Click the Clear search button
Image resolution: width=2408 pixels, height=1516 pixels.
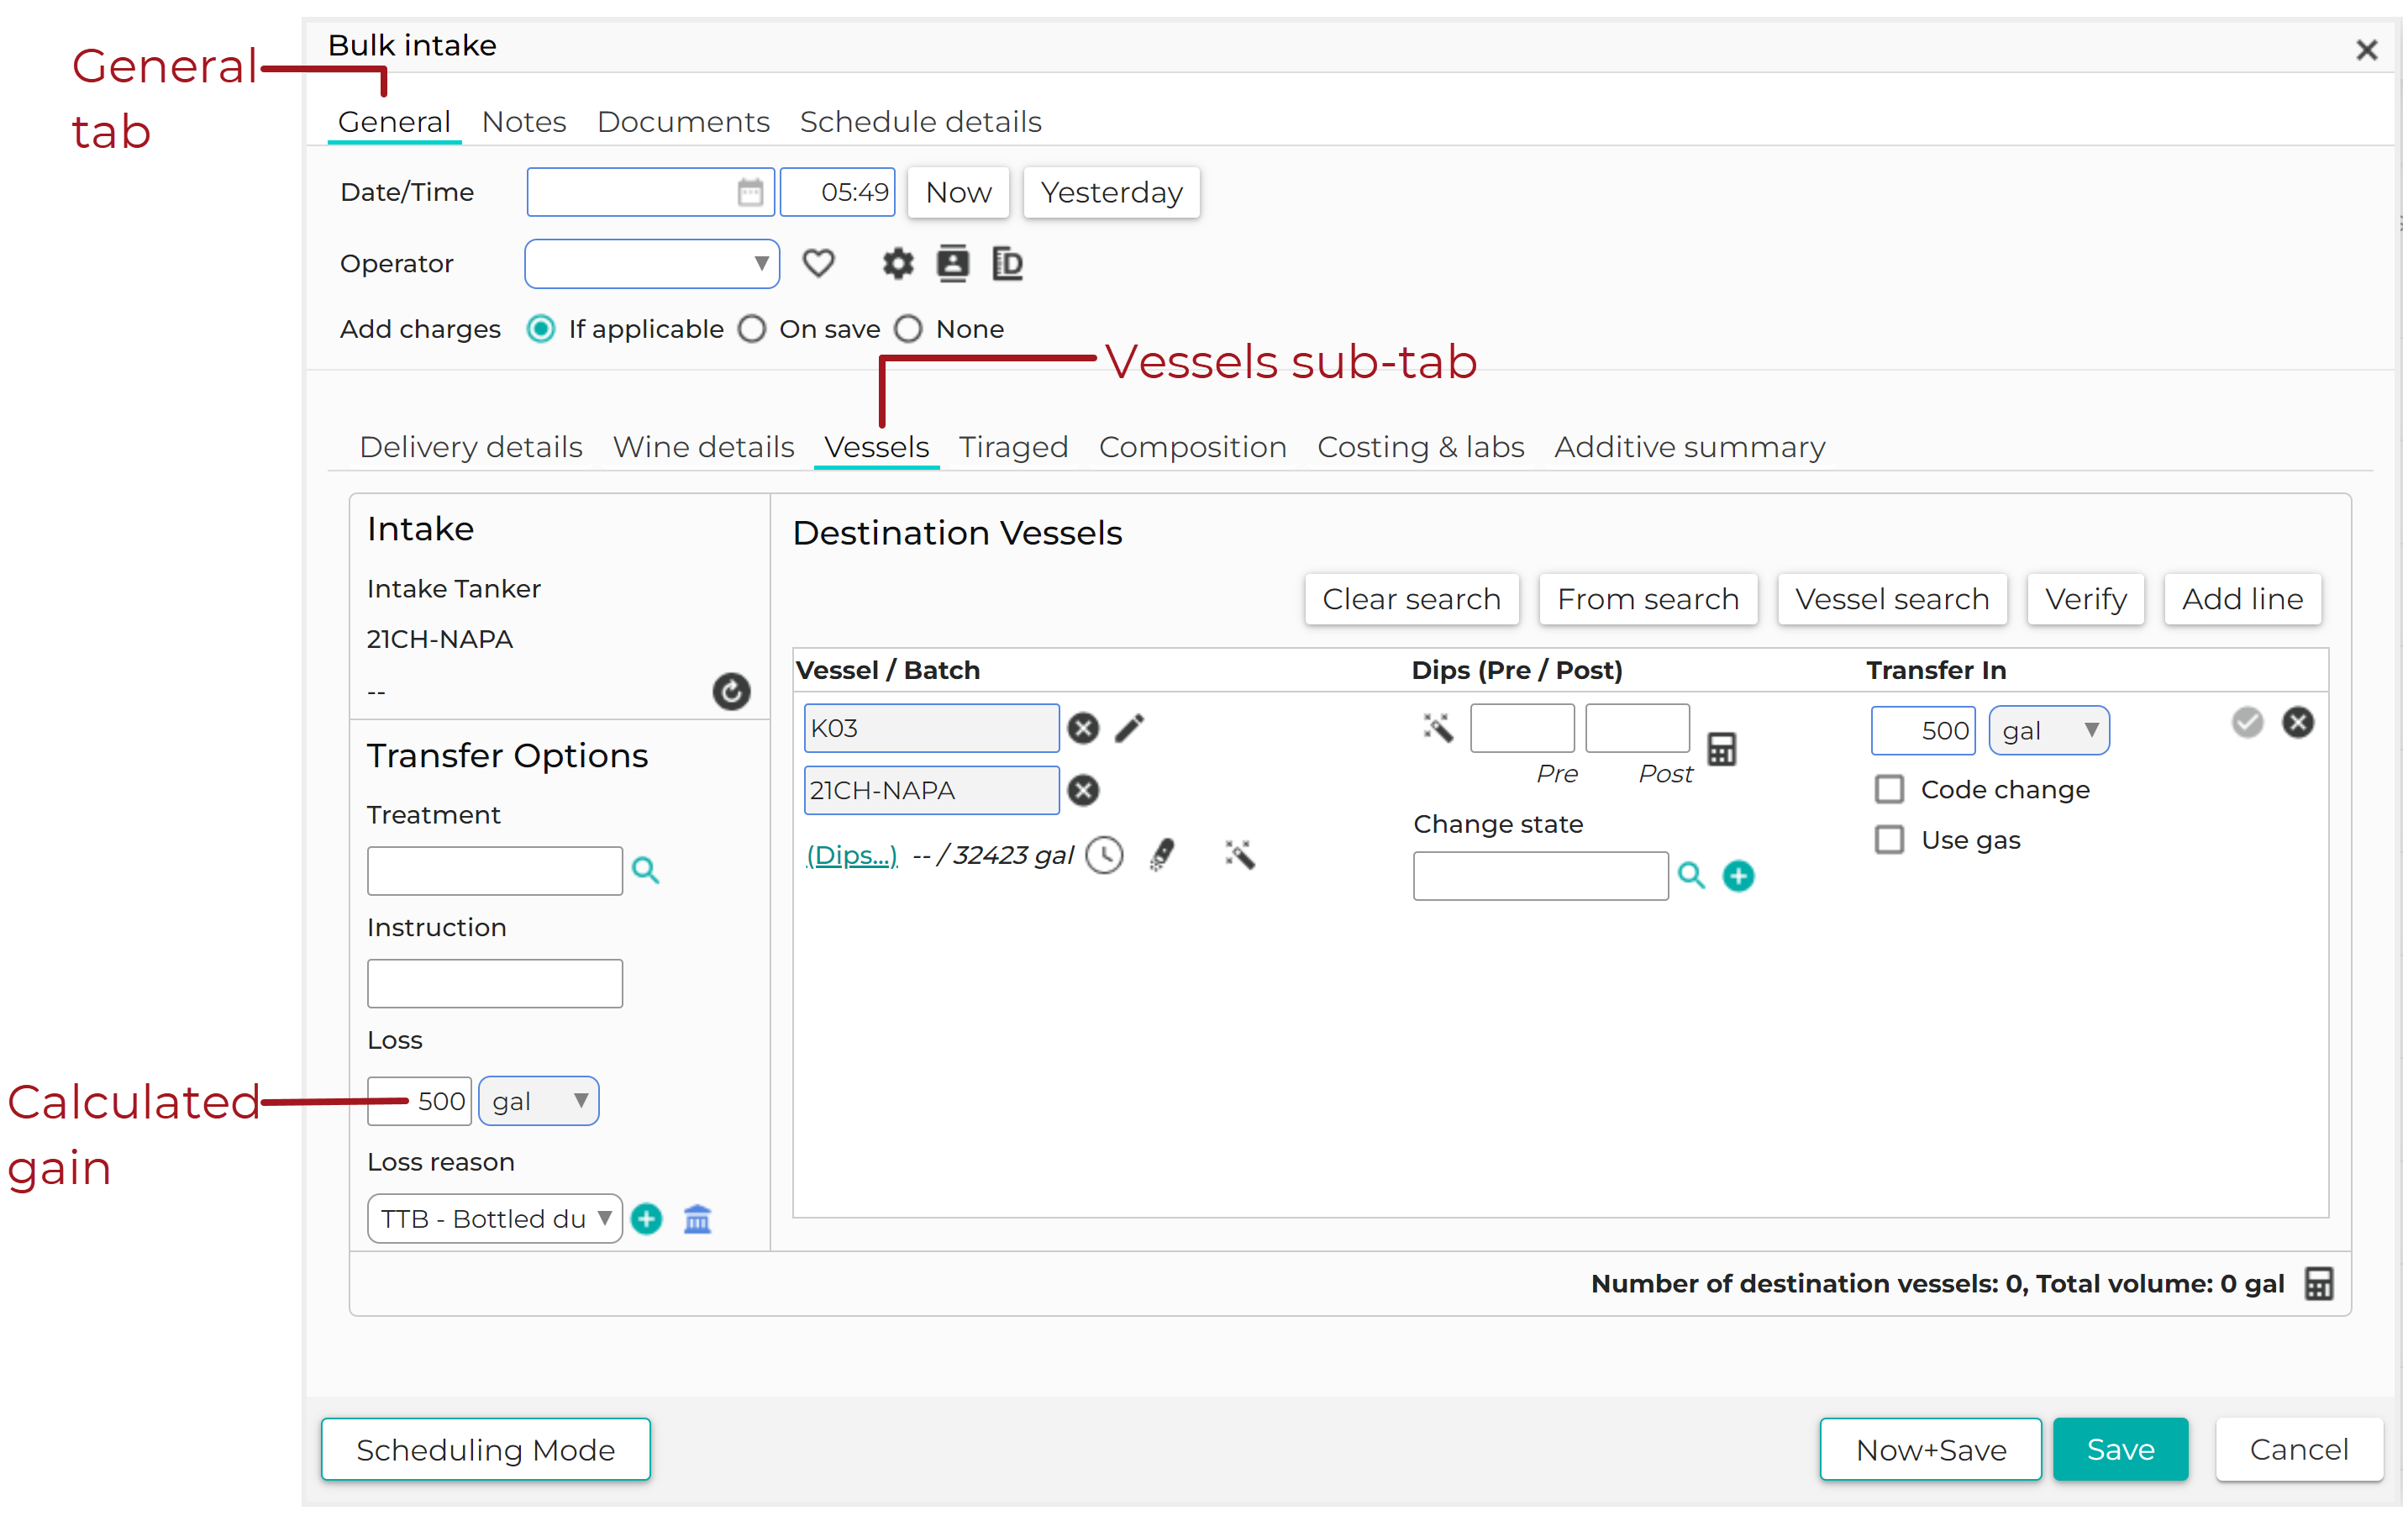[1412, 599]
